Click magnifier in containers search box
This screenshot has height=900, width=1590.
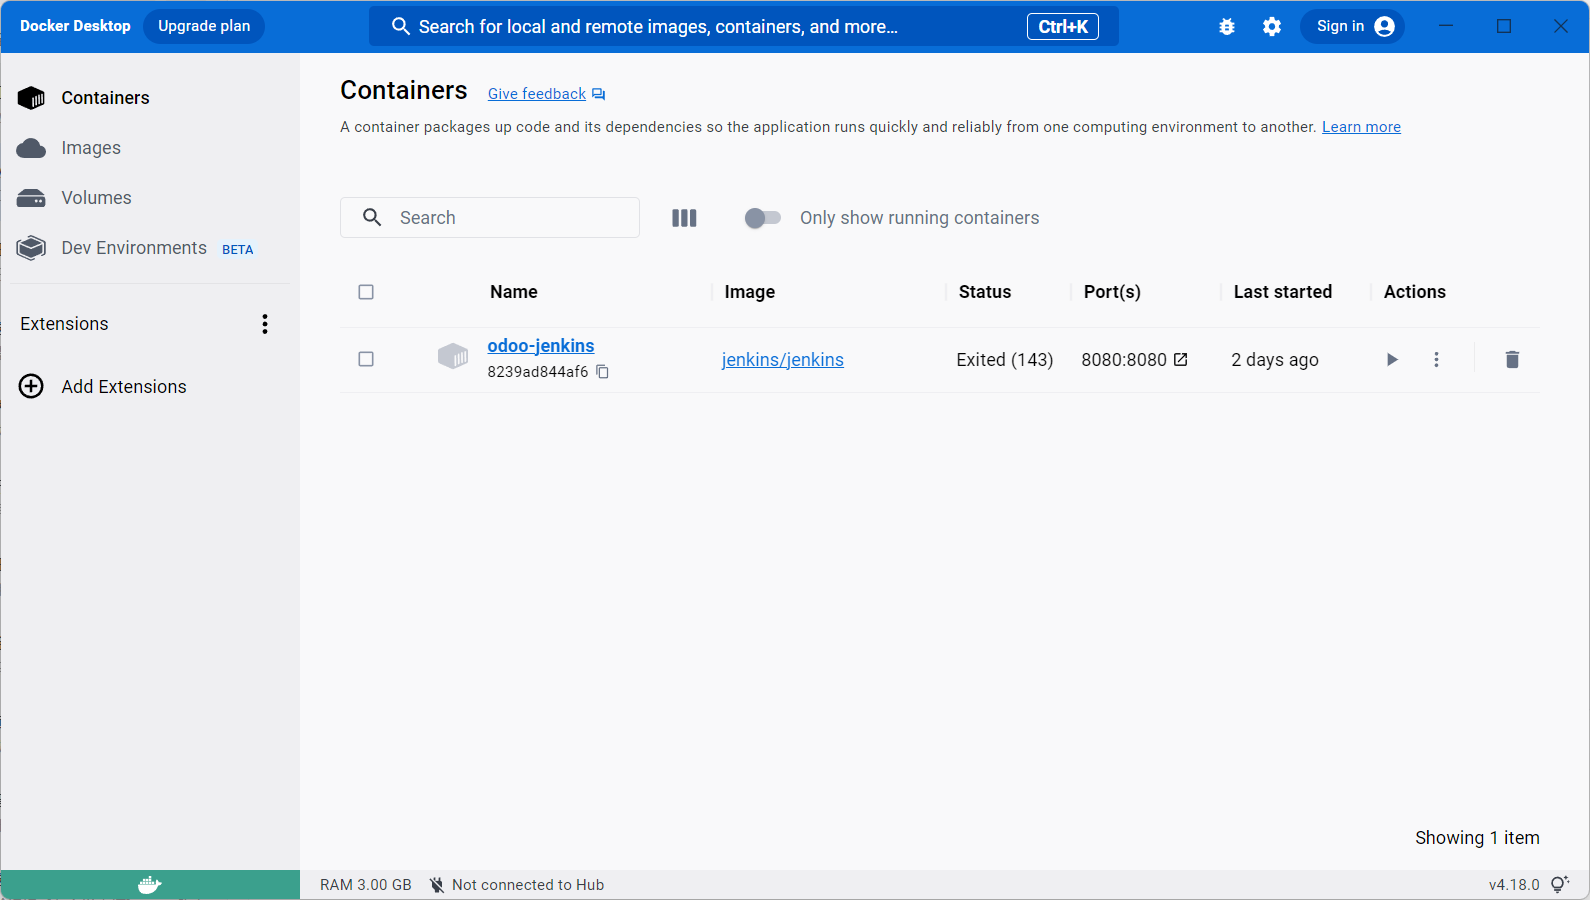372,218
